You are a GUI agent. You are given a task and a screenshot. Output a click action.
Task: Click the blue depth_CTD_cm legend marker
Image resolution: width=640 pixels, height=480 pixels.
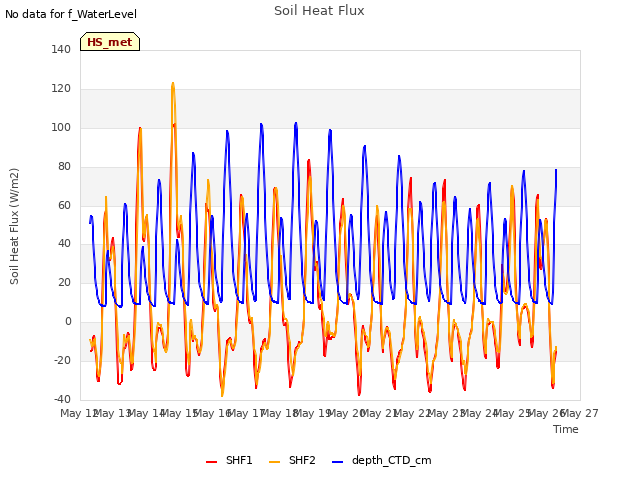[338, 462]
